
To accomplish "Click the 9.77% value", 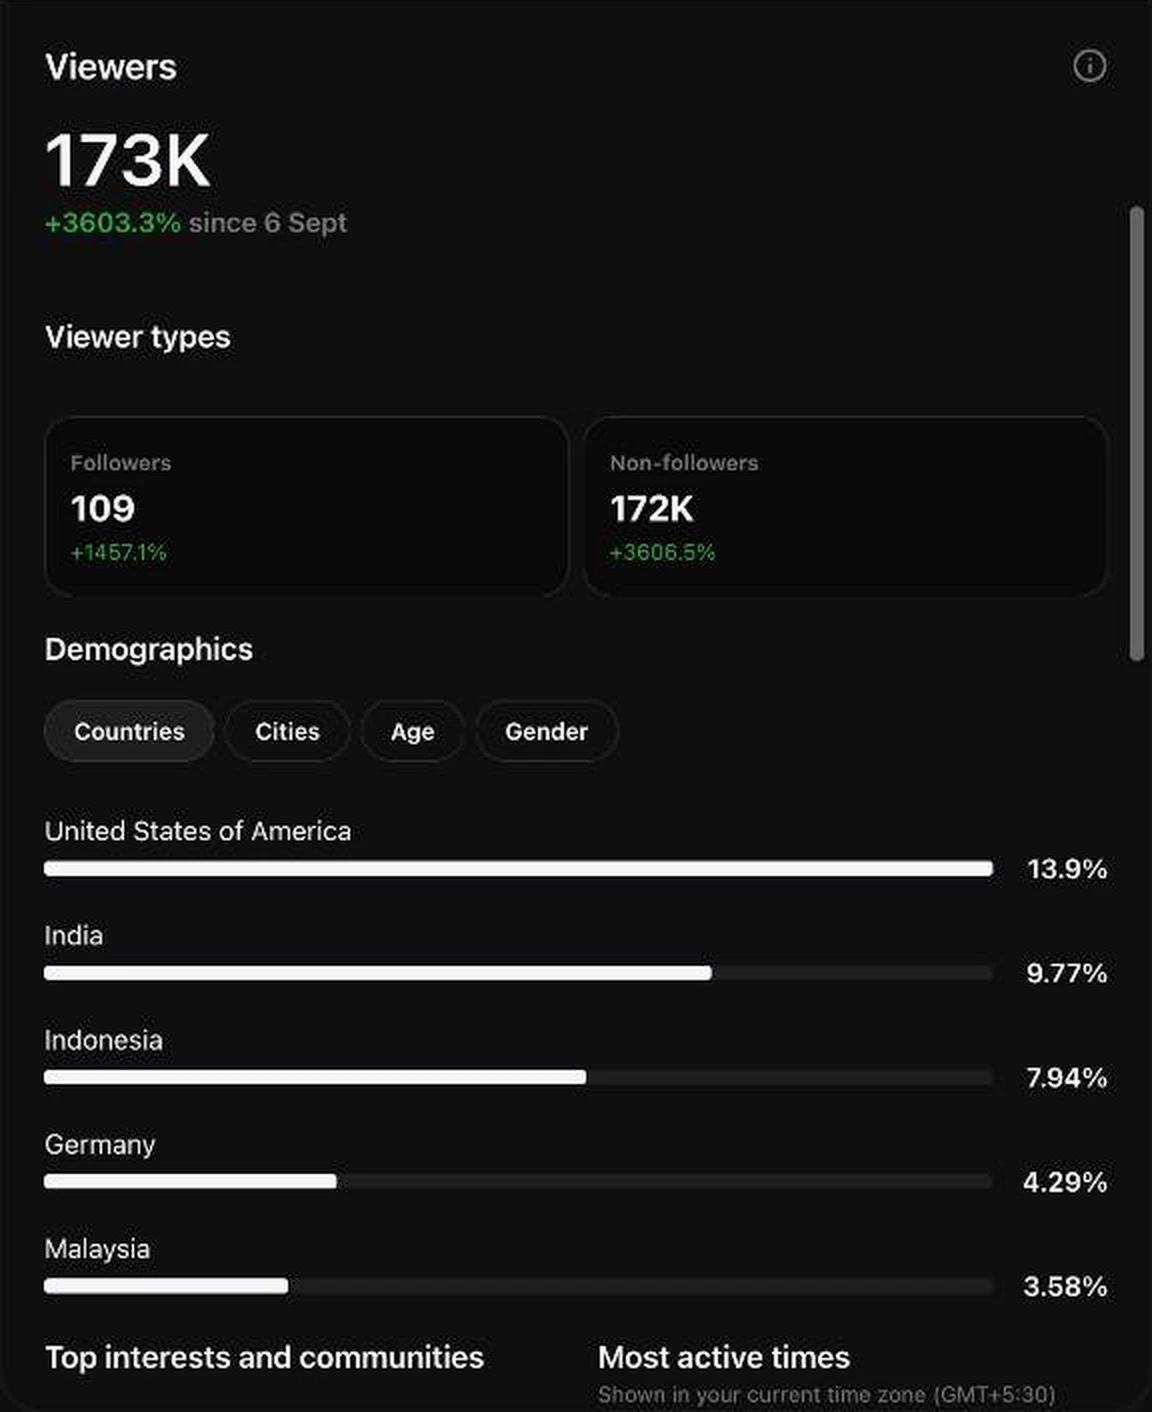I will pyautogui.click(x=1067, y=973).
